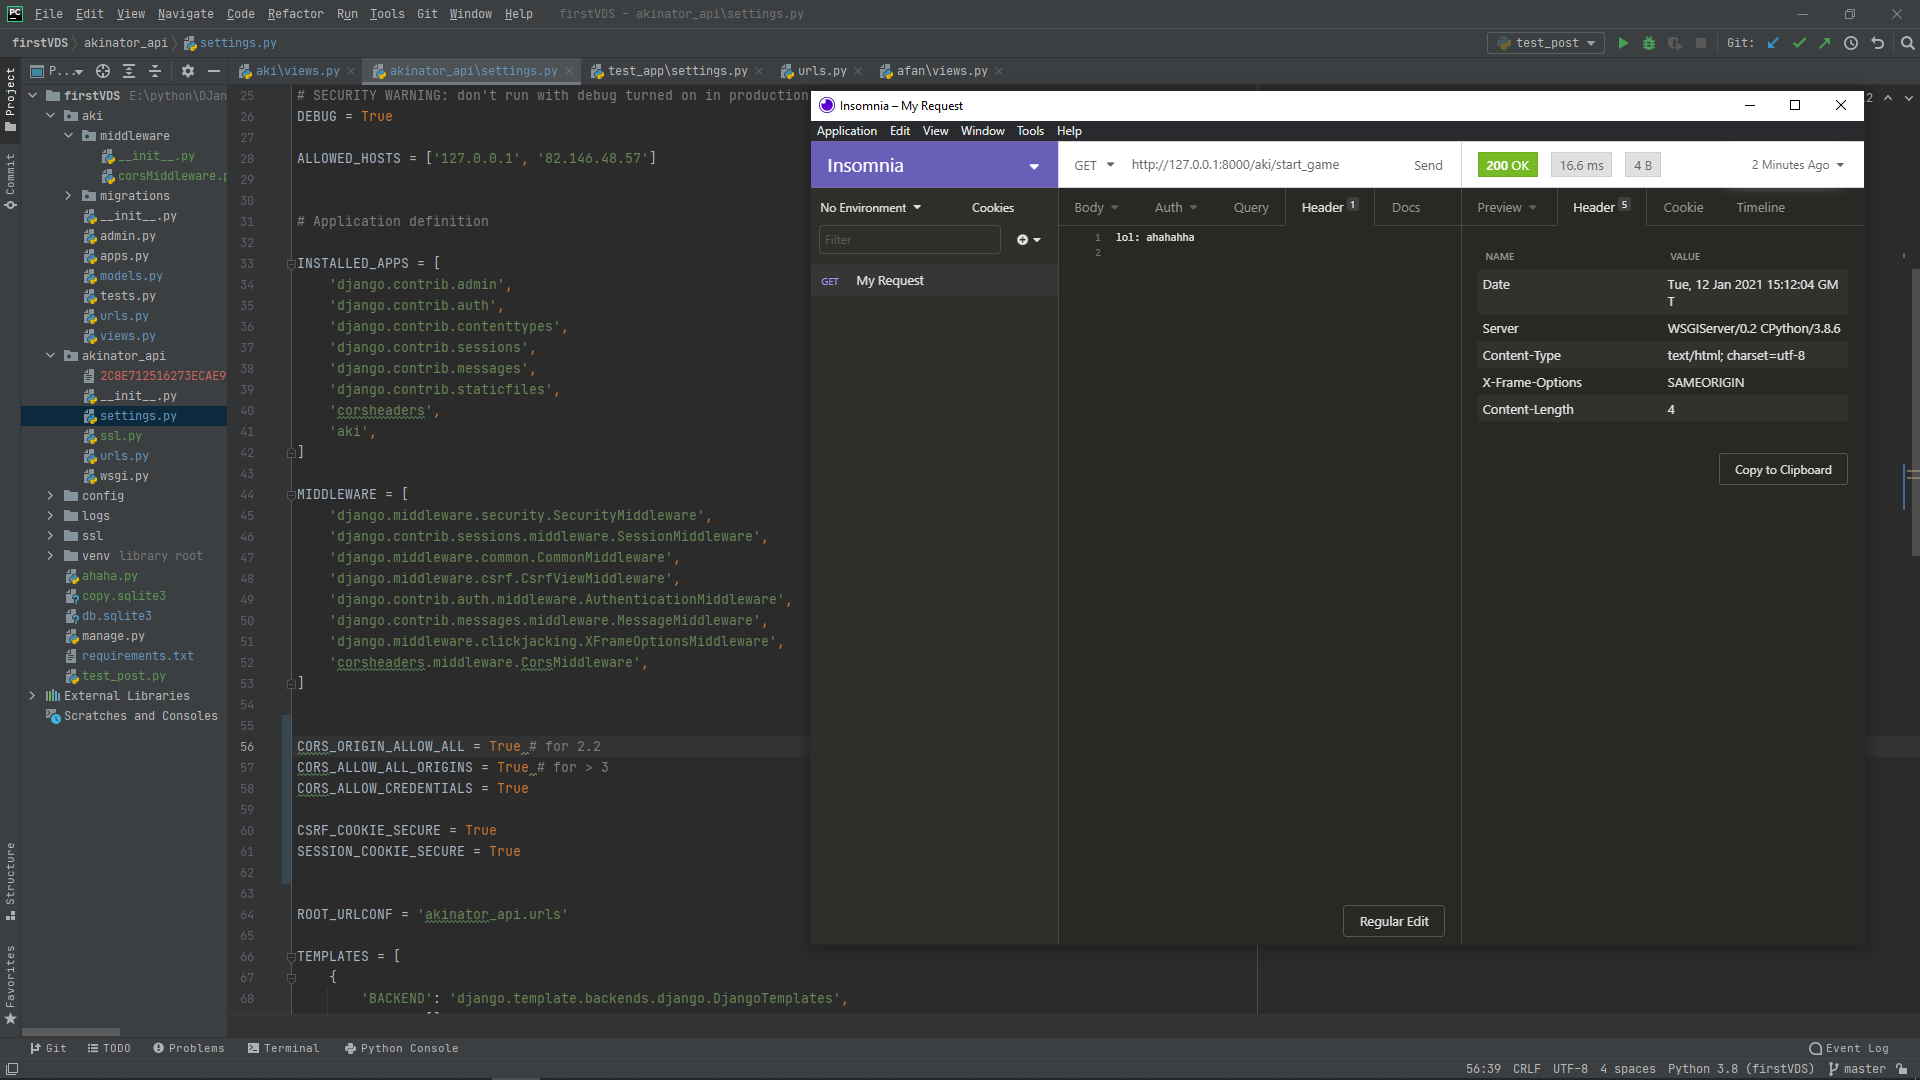Image resolution: width=1920 pixels, height=1080 pixels.
Task: Hide the Project tool window
Action: (x=213, y=71)
